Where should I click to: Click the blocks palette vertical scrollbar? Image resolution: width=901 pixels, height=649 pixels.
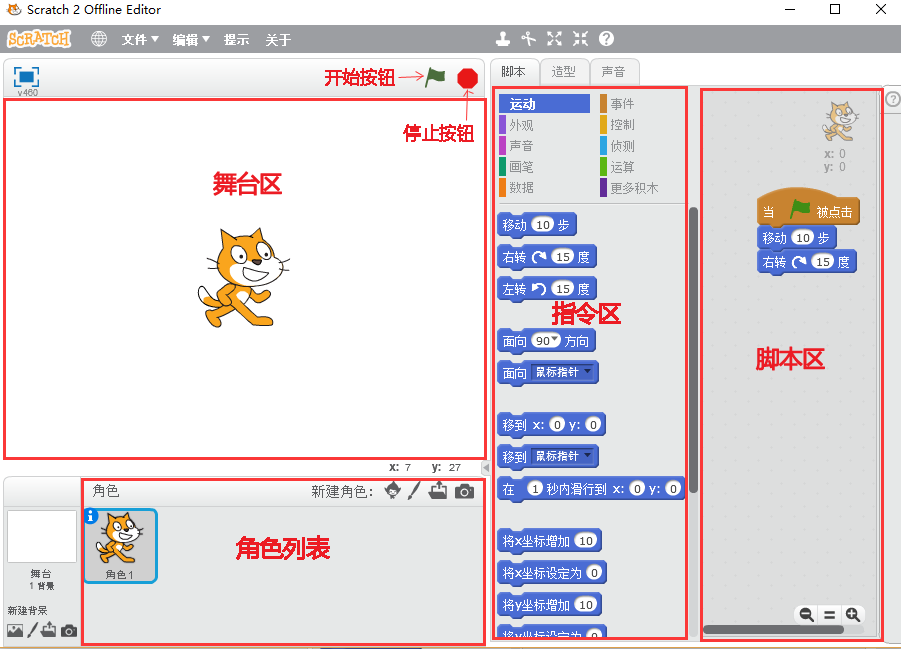coord(694,350)
